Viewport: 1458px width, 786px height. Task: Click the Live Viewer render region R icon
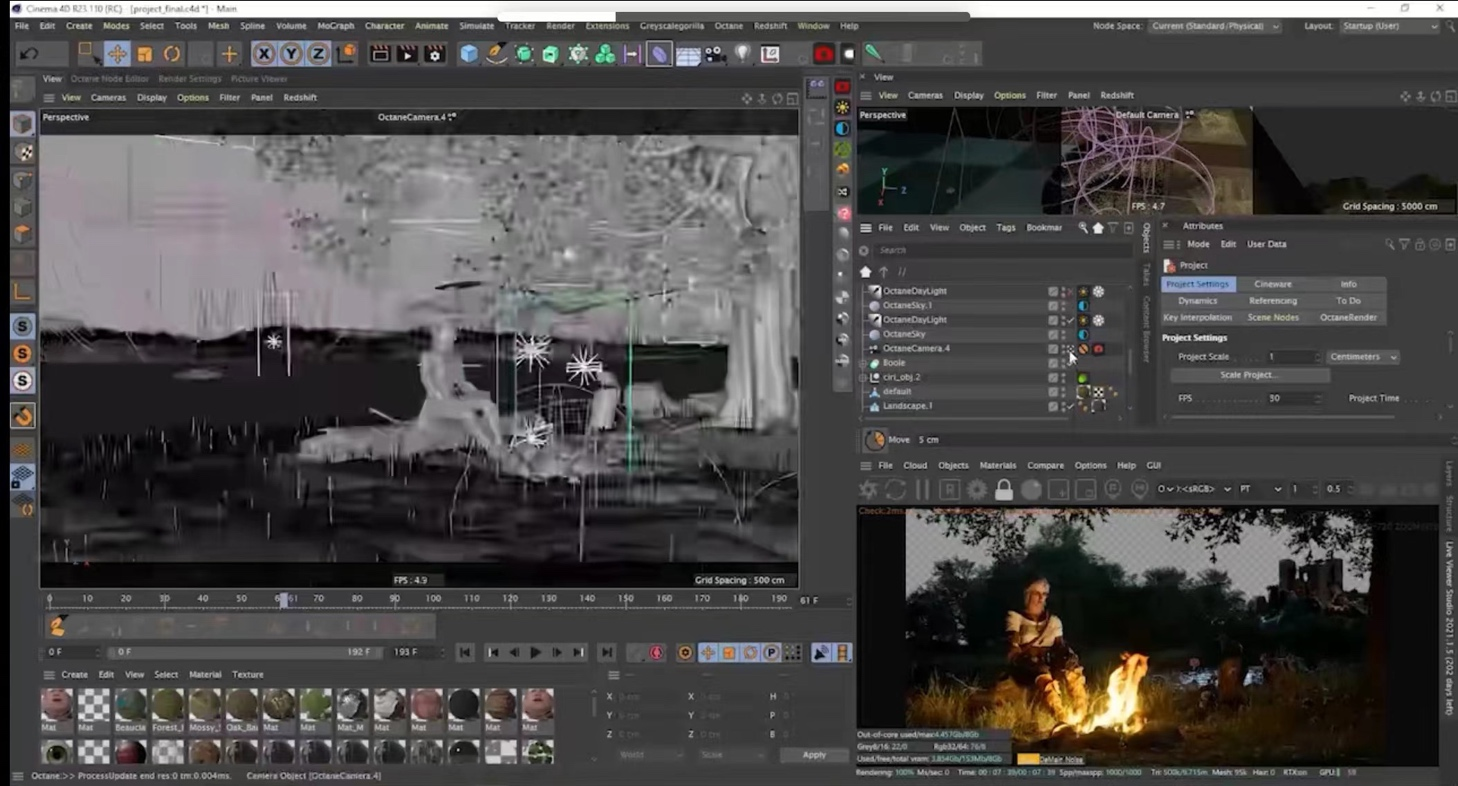coord(949,489)
